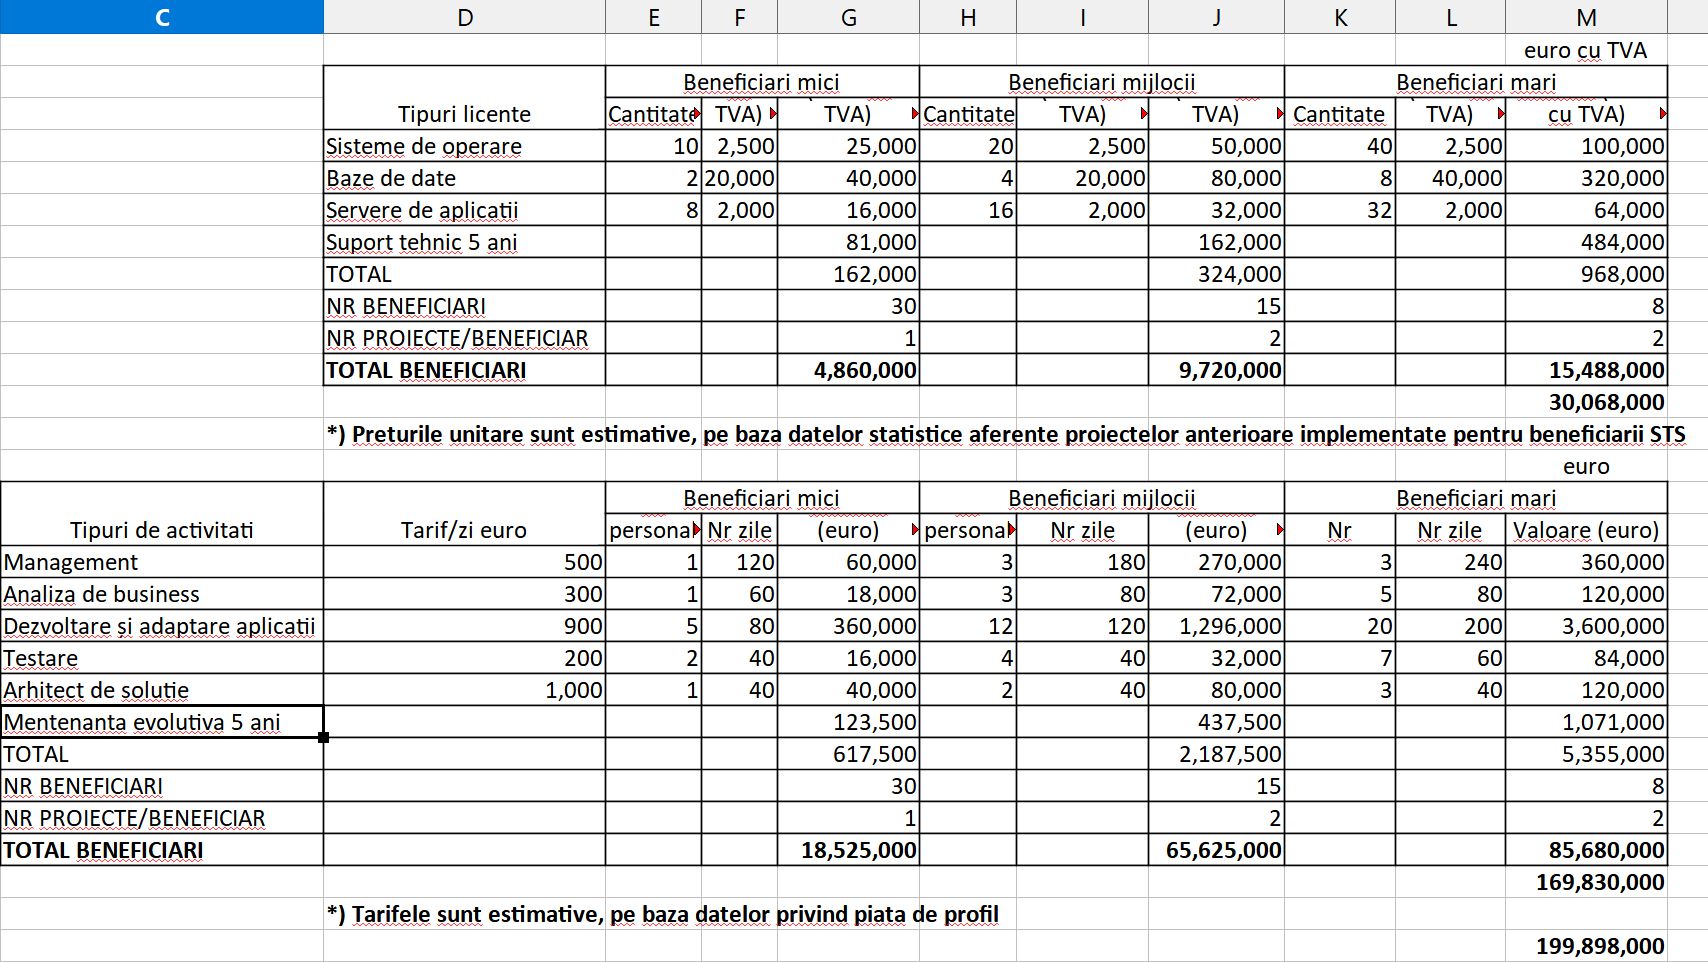Select the Preturile unitare sunt estimative note
This screenshot has width=1708, height=962.
pos(1005,434)
